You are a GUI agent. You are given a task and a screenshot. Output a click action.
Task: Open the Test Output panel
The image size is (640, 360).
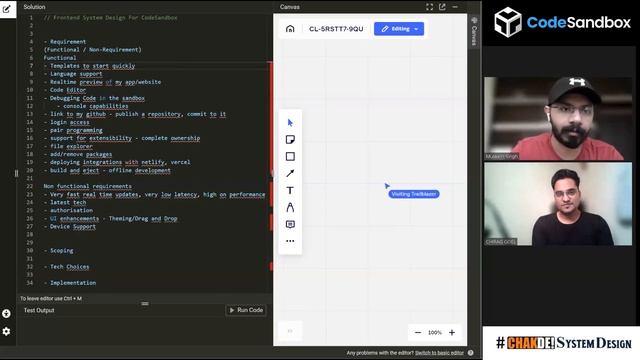[39, 310]
